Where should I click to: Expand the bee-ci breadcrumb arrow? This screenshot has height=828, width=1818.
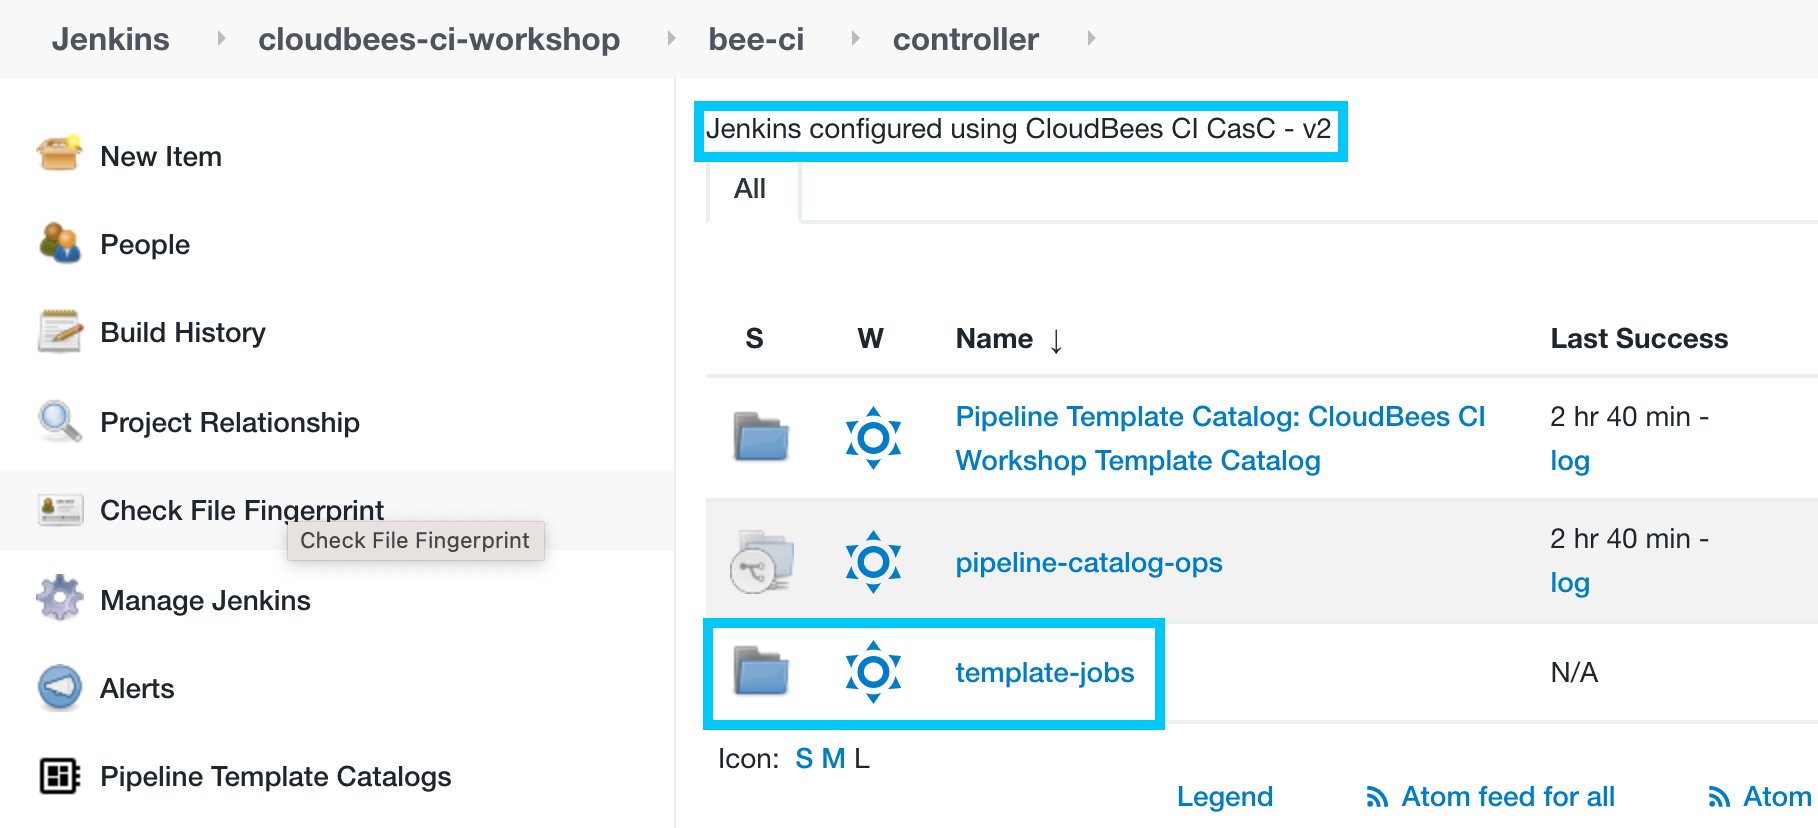(x=855, y=38)
